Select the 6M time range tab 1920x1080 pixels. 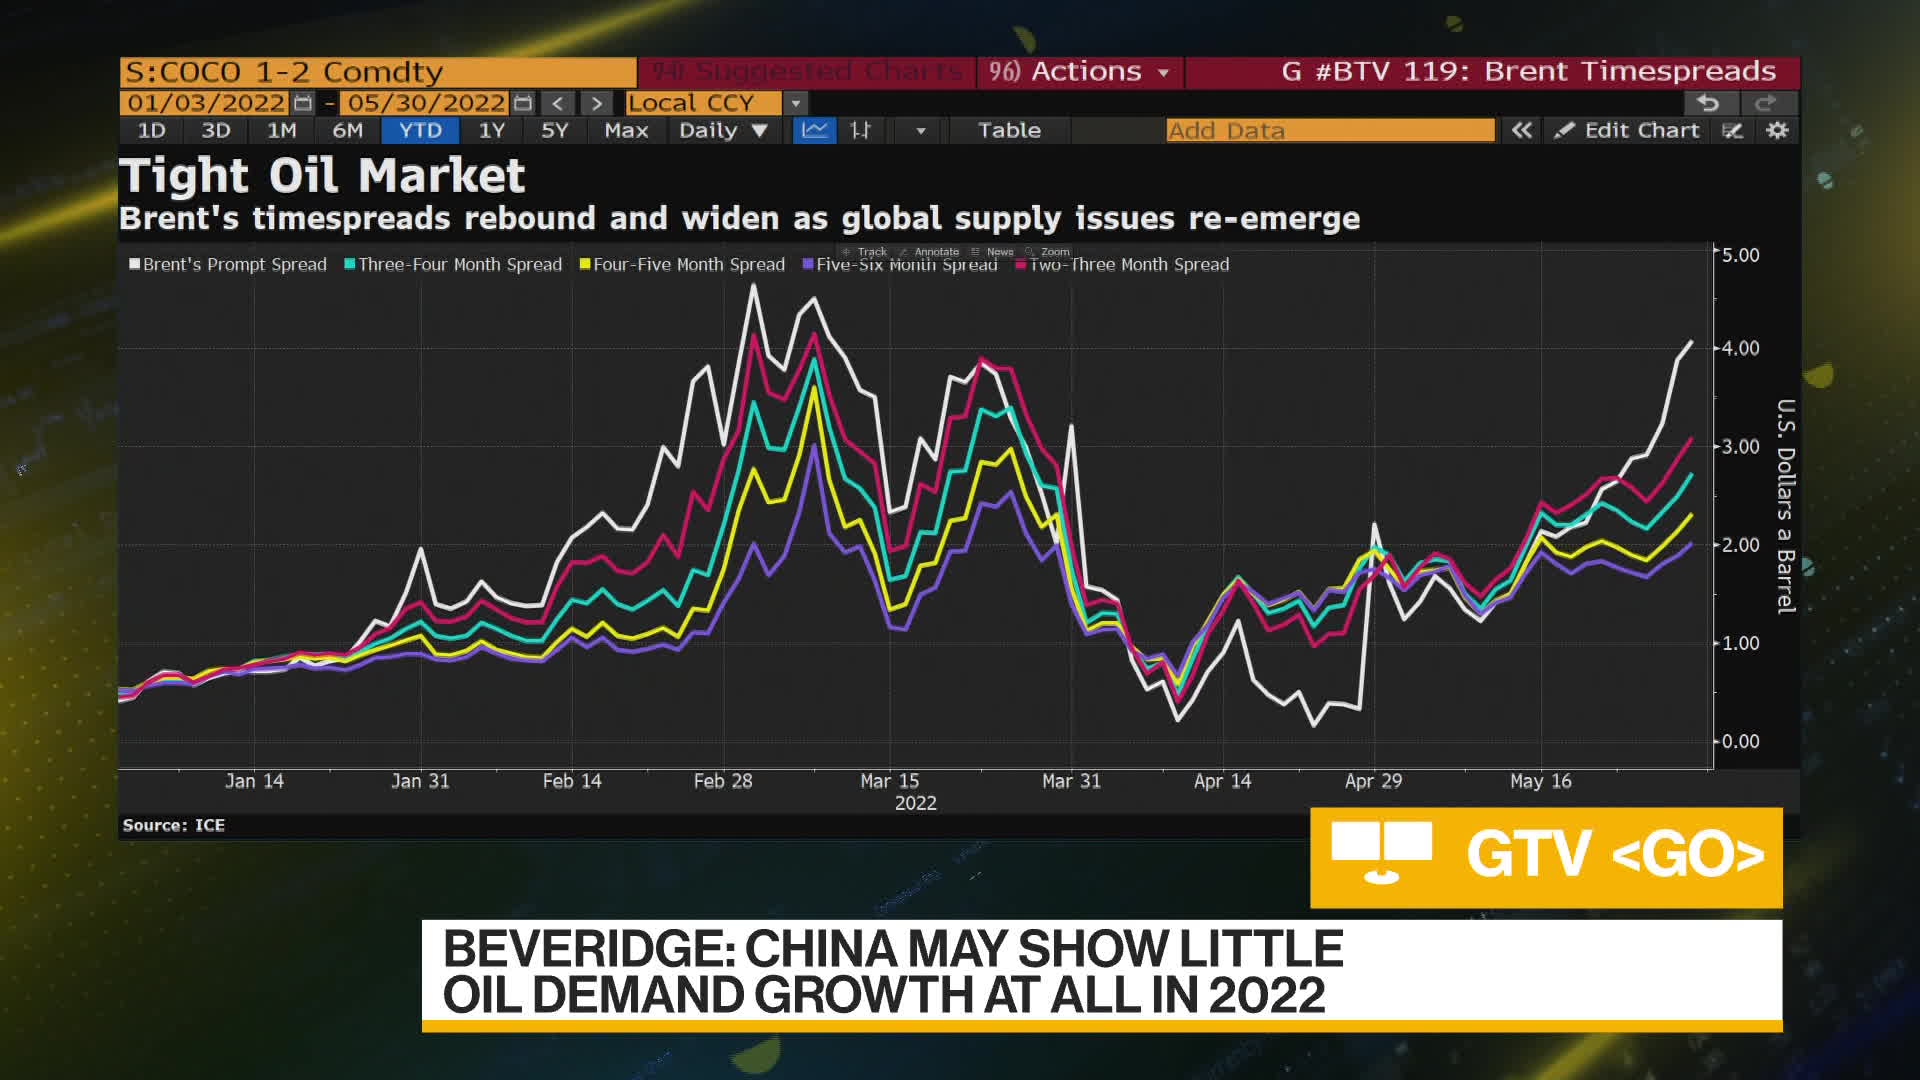point(347,130)
